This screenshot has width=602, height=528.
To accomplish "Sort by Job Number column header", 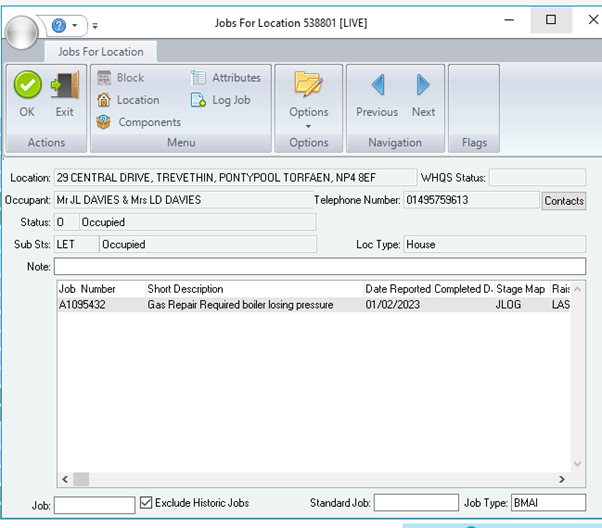I will 102,289.
